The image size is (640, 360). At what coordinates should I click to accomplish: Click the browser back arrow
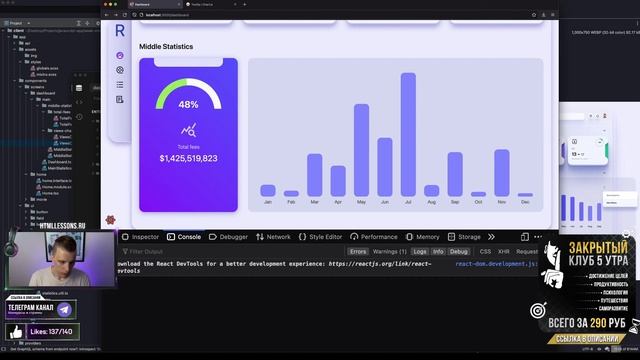coord(107,15)
